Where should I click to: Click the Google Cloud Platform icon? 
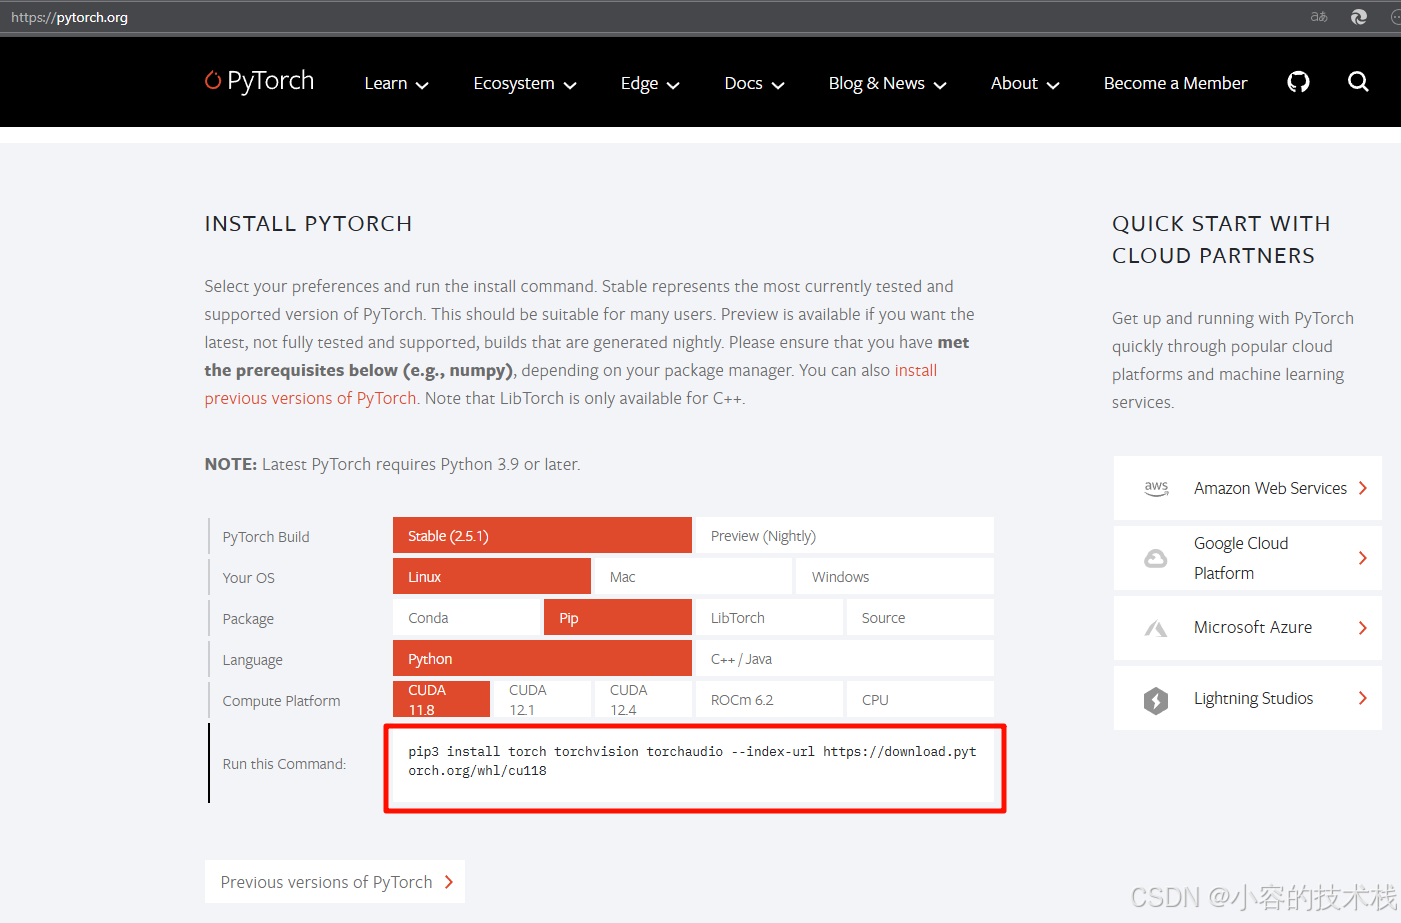[x=1156, y=558]
